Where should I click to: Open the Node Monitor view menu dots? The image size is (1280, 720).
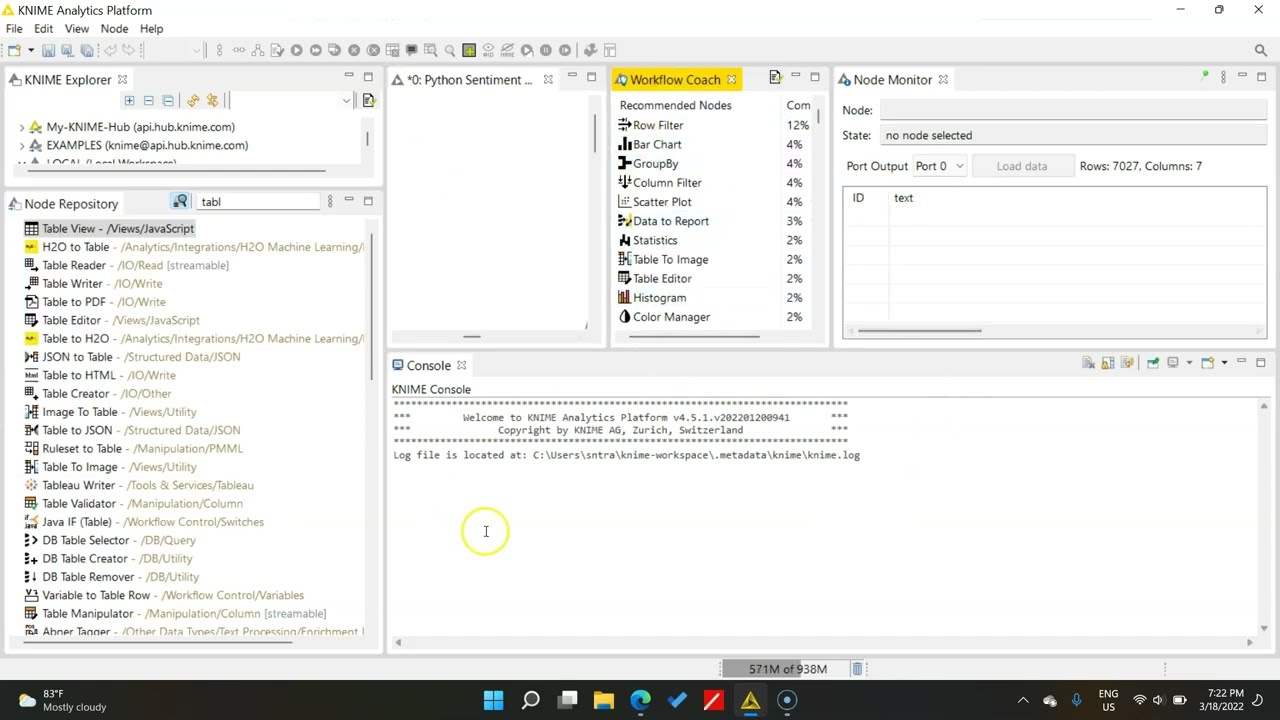[x=1223, y=77]
